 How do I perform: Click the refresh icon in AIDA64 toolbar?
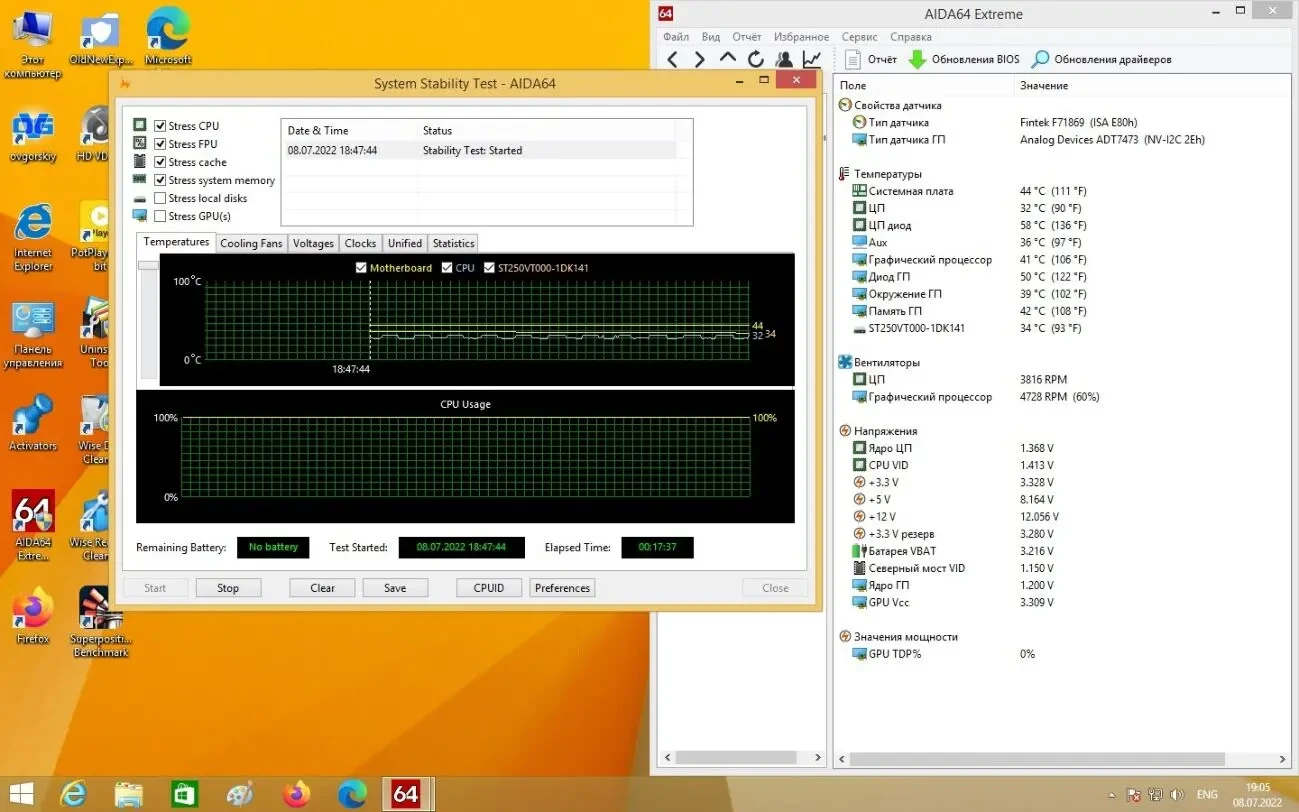point(755,58)
